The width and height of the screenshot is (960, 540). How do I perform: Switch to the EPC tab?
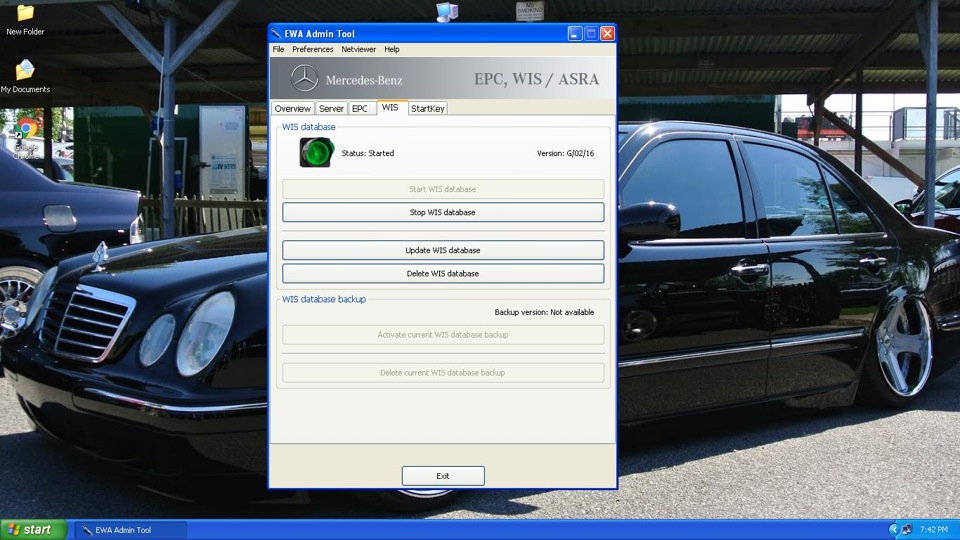(x=360, y=108)
